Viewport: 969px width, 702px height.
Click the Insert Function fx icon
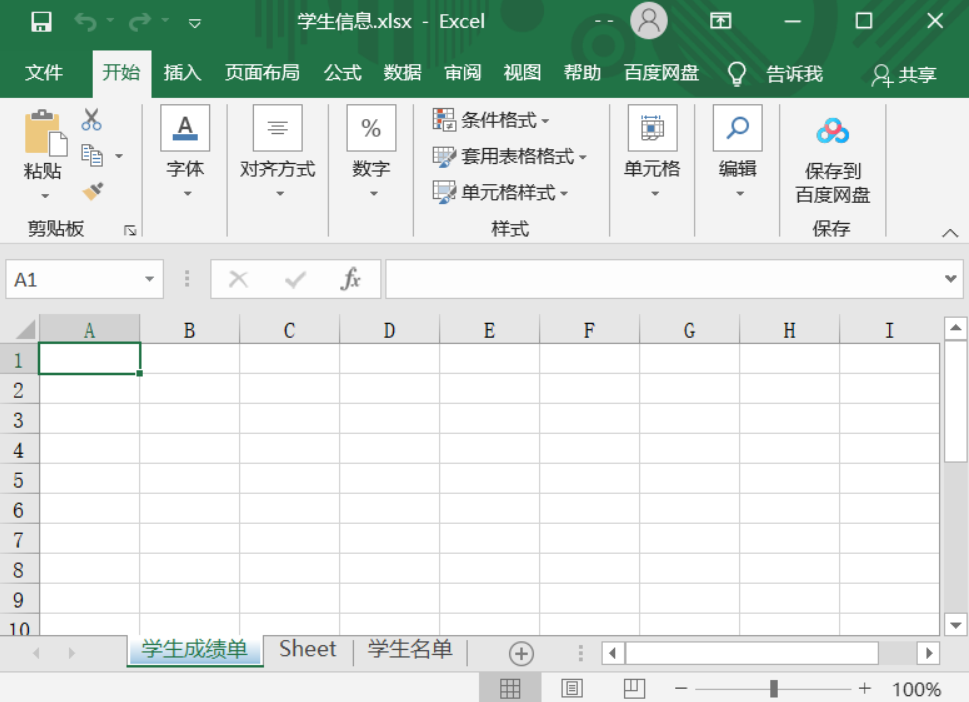[350, 280]
